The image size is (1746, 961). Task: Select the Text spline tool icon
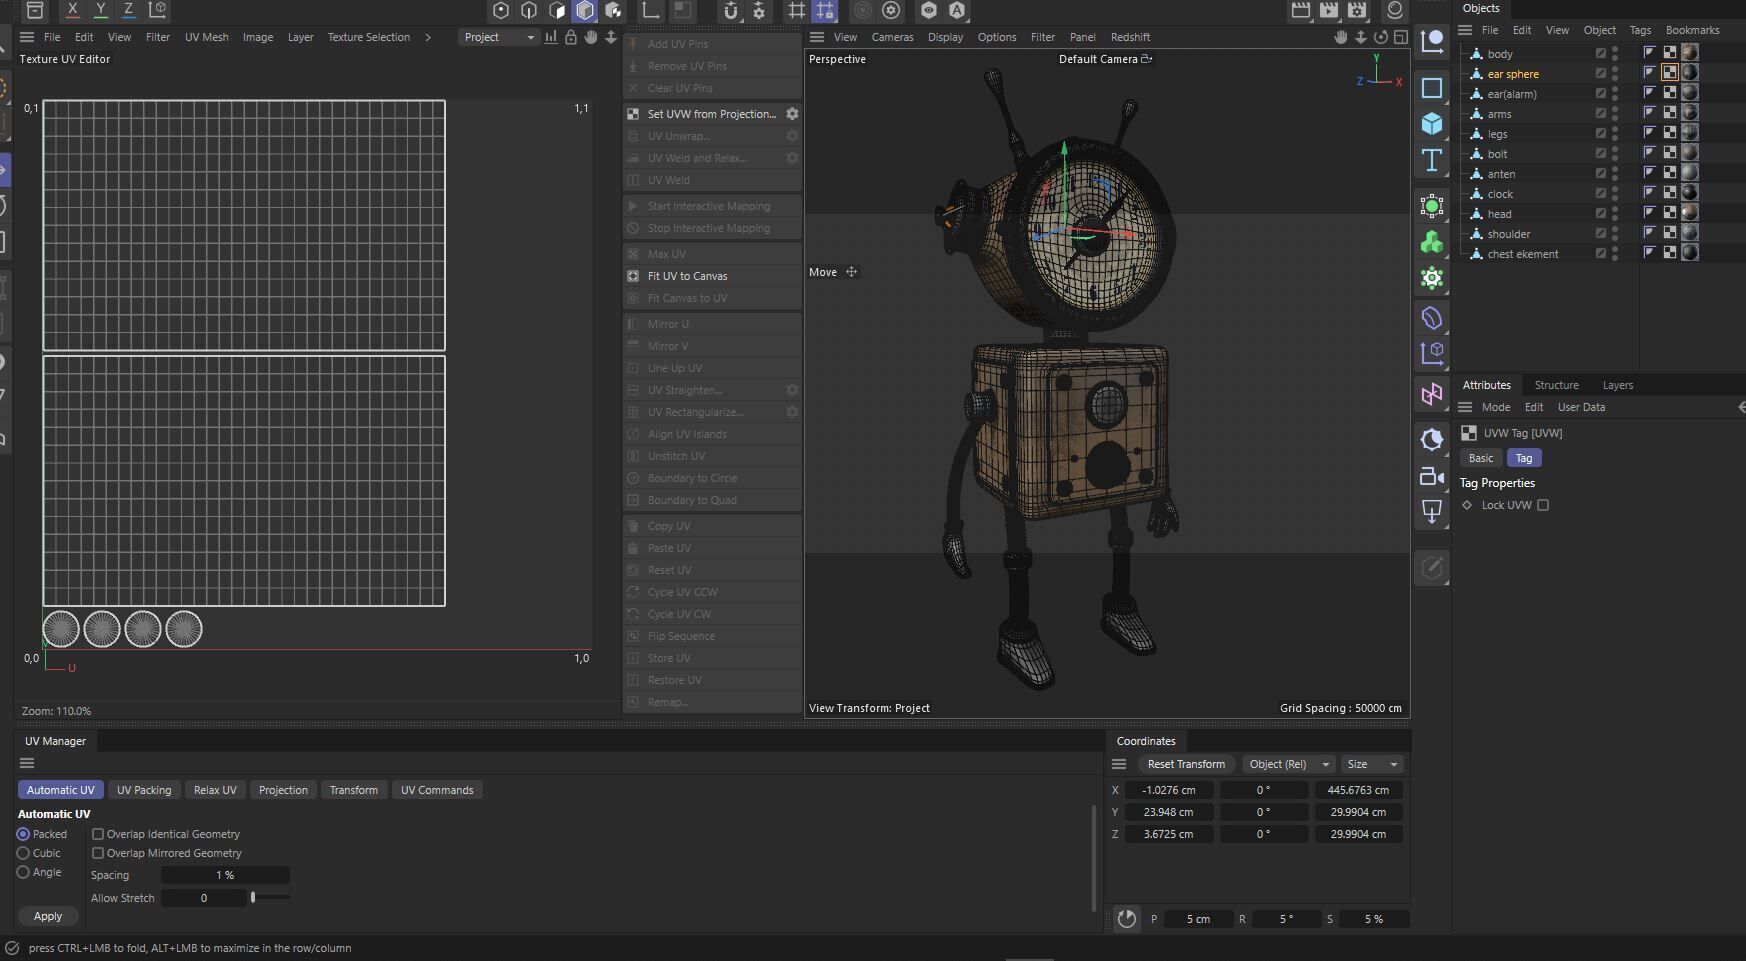(1432, 160)
